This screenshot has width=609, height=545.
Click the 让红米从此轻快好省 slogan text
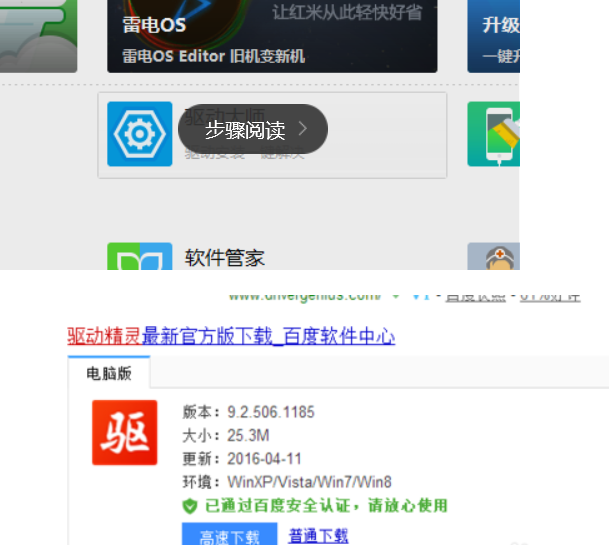(x=347, y=12)
